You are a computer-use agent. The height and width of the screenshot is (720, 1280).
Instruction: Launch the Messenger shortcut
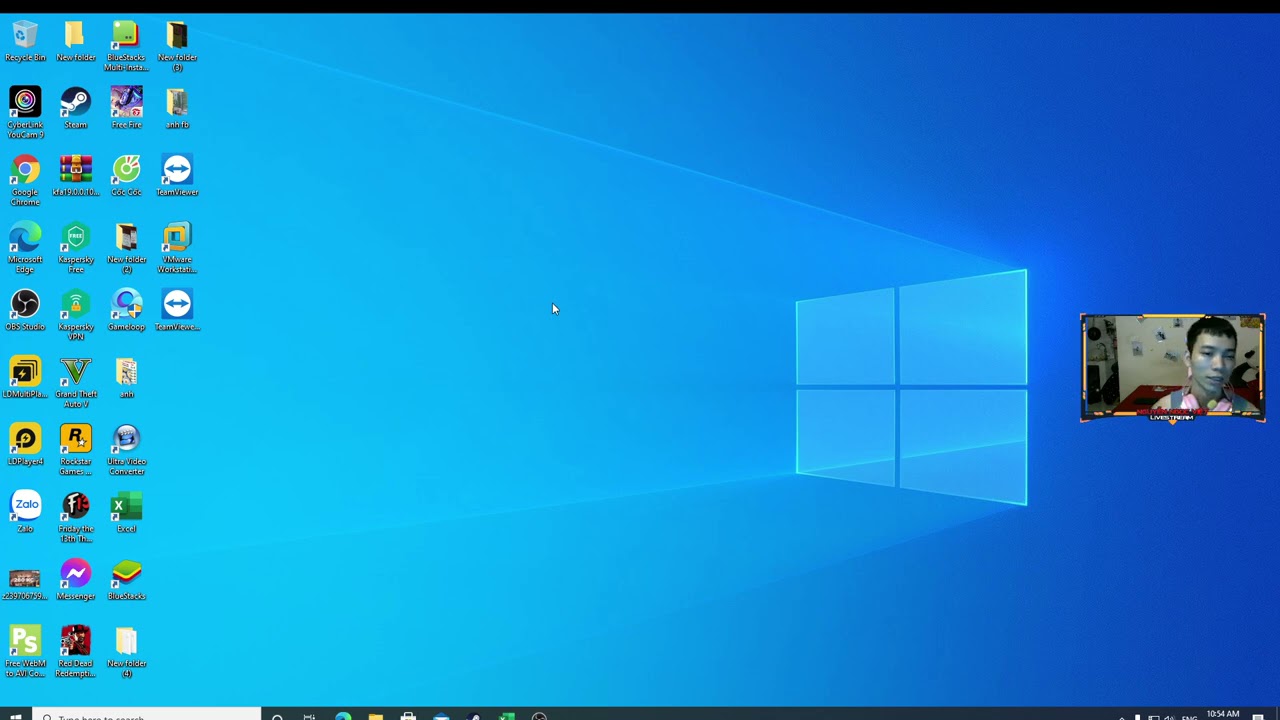point(76,579)
